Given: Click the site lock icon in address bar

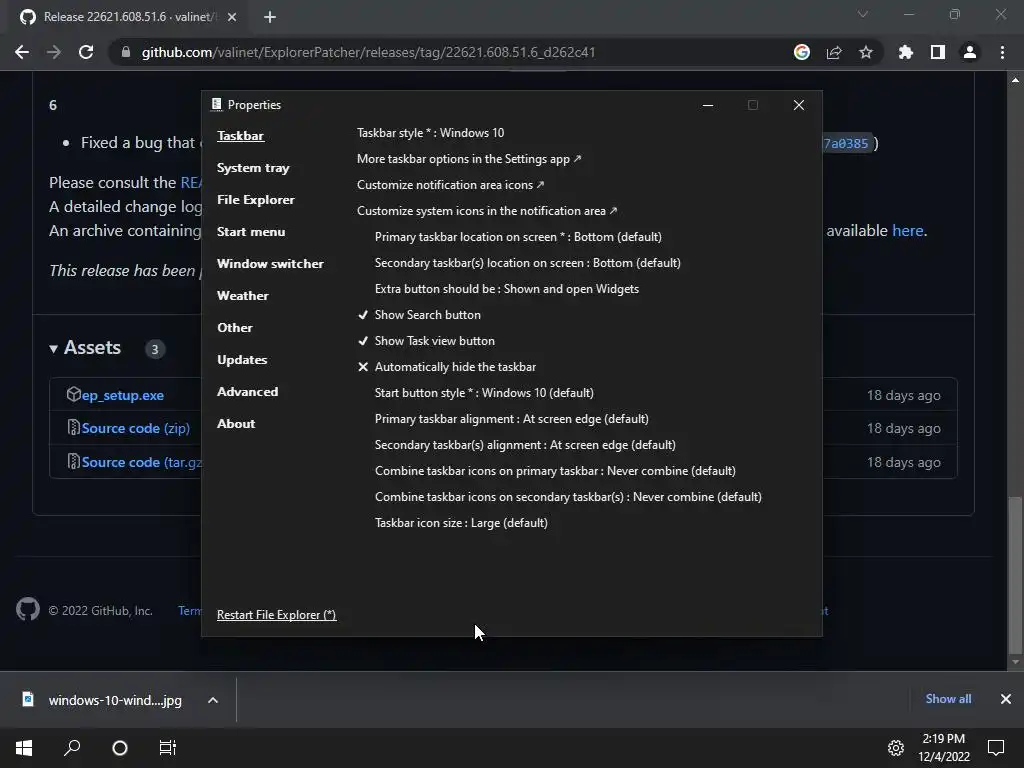Looking at the screenshot, I should (x=126, y=52).
